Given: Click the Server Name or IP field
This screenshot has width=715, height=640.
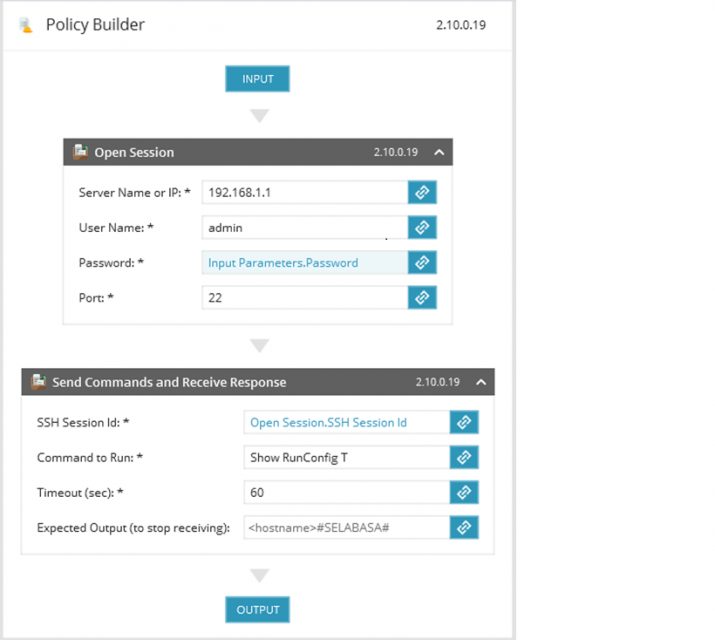Looking at the screenshot, I should point(305,192).
